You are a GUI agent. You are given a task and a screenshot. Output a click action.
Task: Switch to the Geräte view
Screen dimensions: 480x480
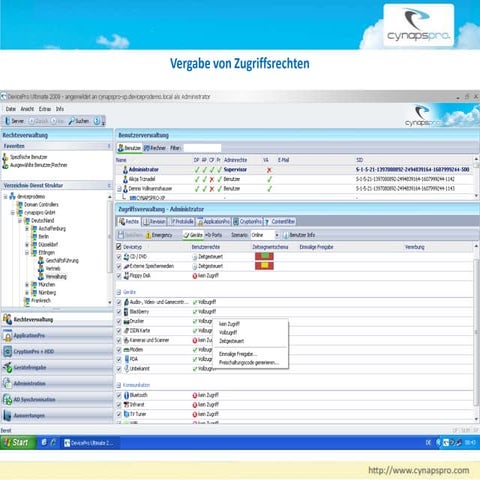coord(193,235)
